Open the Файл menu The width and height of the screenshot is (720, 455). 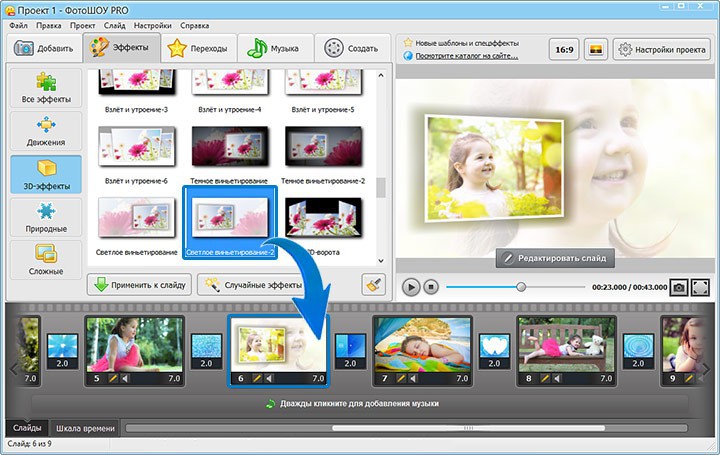18,26
